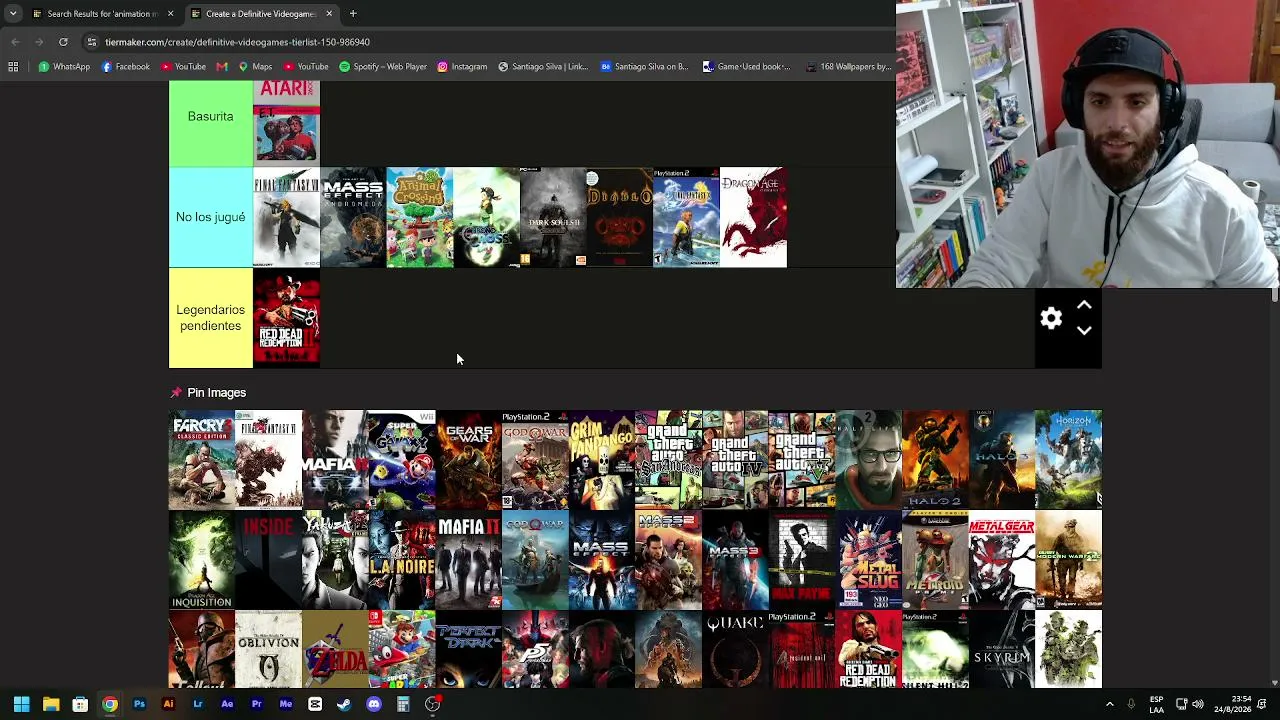Viewport: 1280px width, 720px height.
Task: Show hidden system tray icons
Action: pos(1109,704)
